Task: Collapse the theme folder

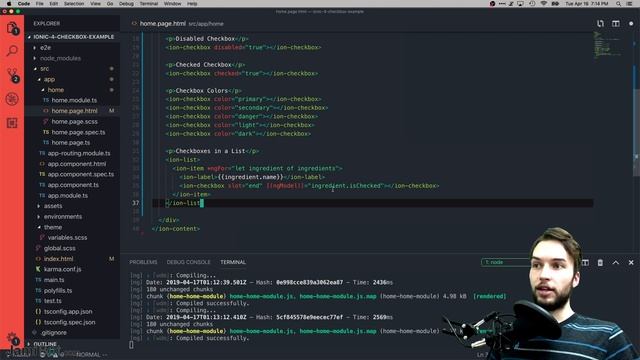Action: point(53,227)
